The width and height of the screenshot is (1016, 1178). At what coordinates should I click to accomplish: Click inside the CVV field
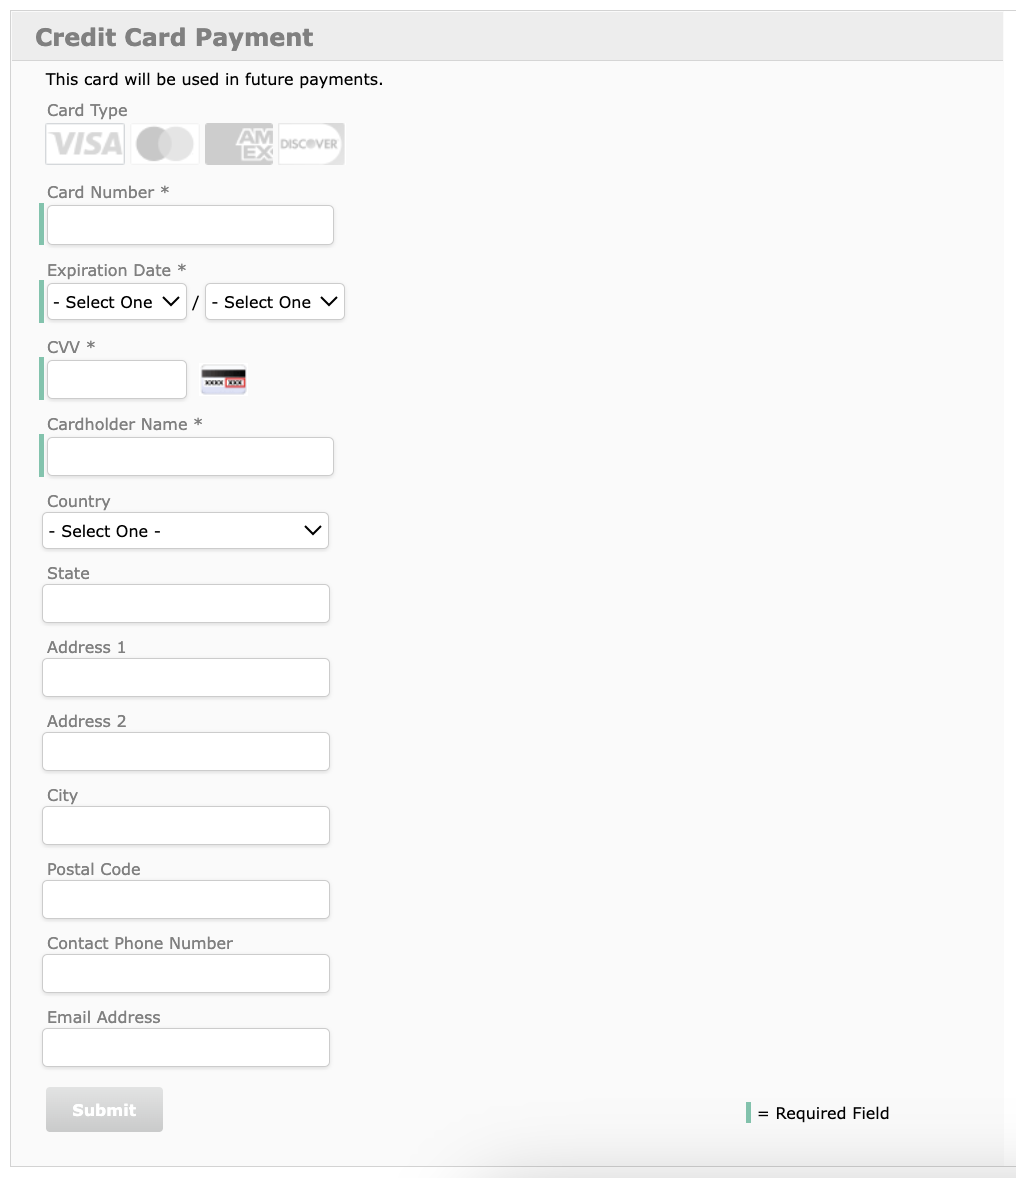tap(116, 379)
